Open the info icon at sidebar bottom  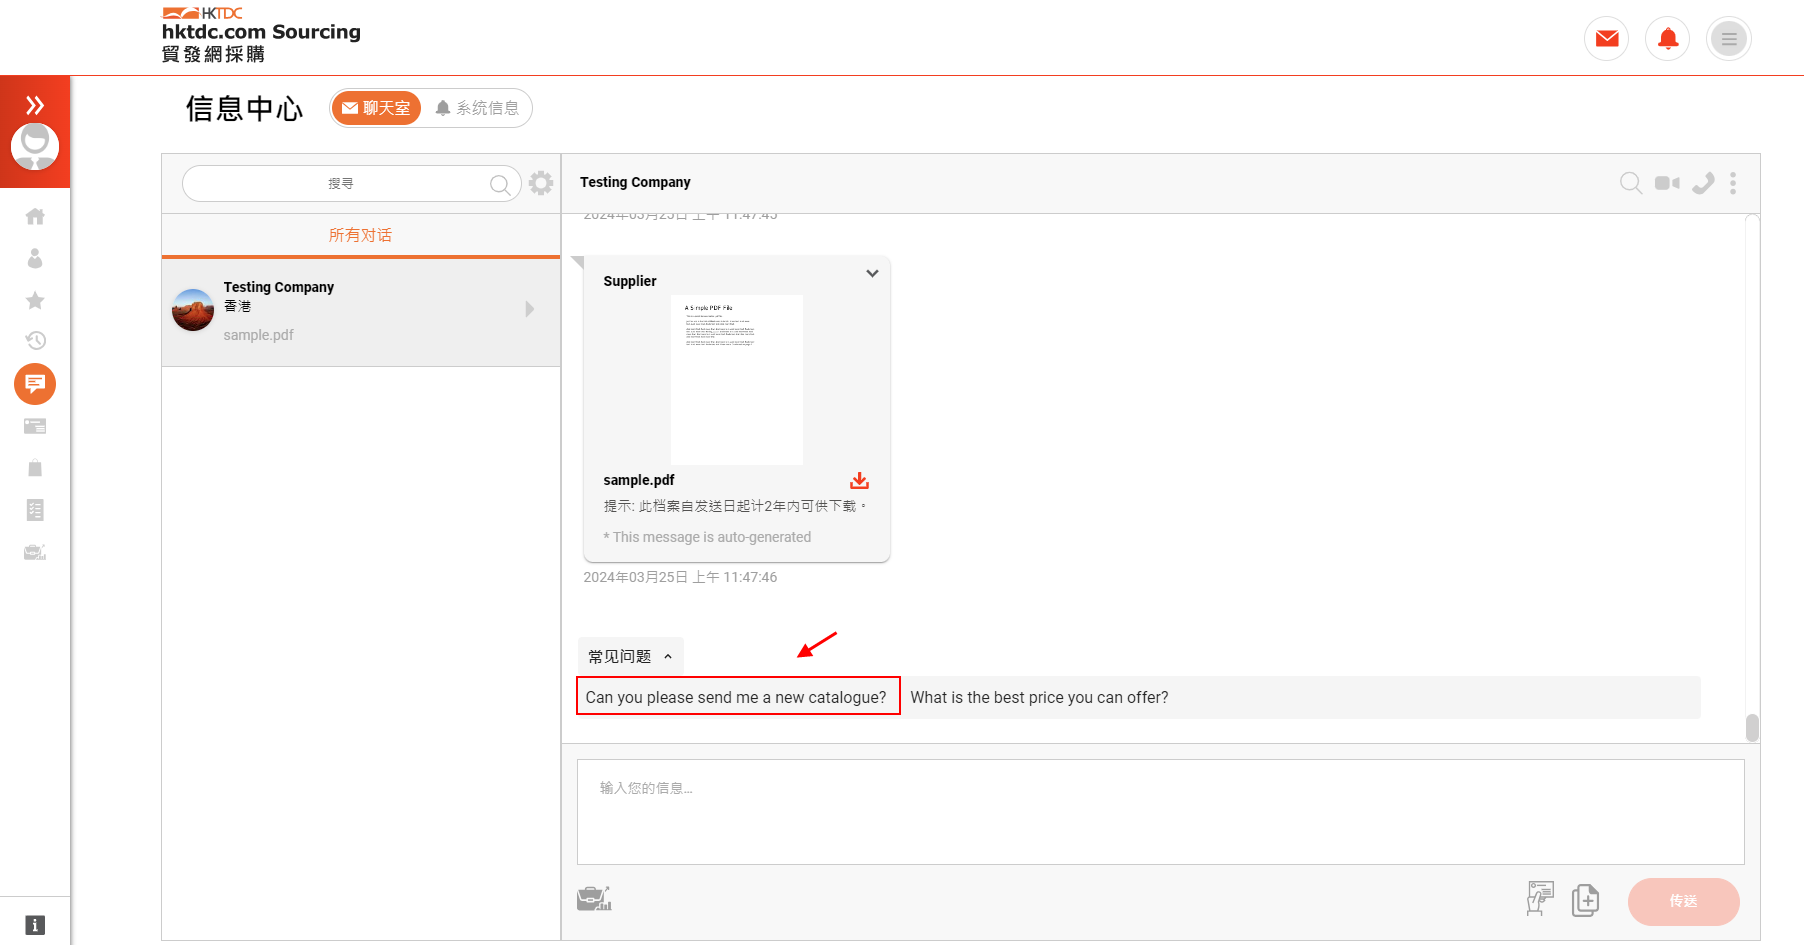pyautogui.click(x=35, y=925)
